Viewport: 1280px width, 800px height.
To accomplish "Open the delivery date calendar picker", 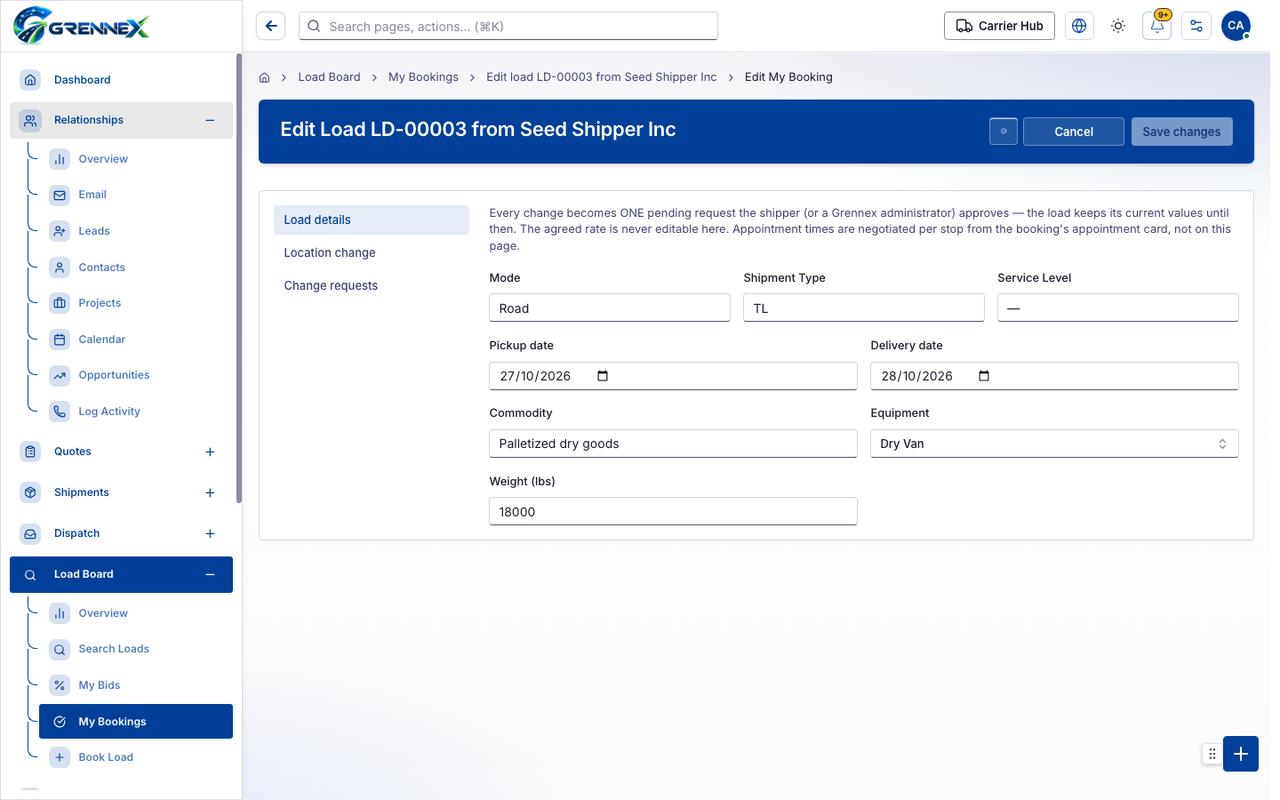I will click(984, 376).
